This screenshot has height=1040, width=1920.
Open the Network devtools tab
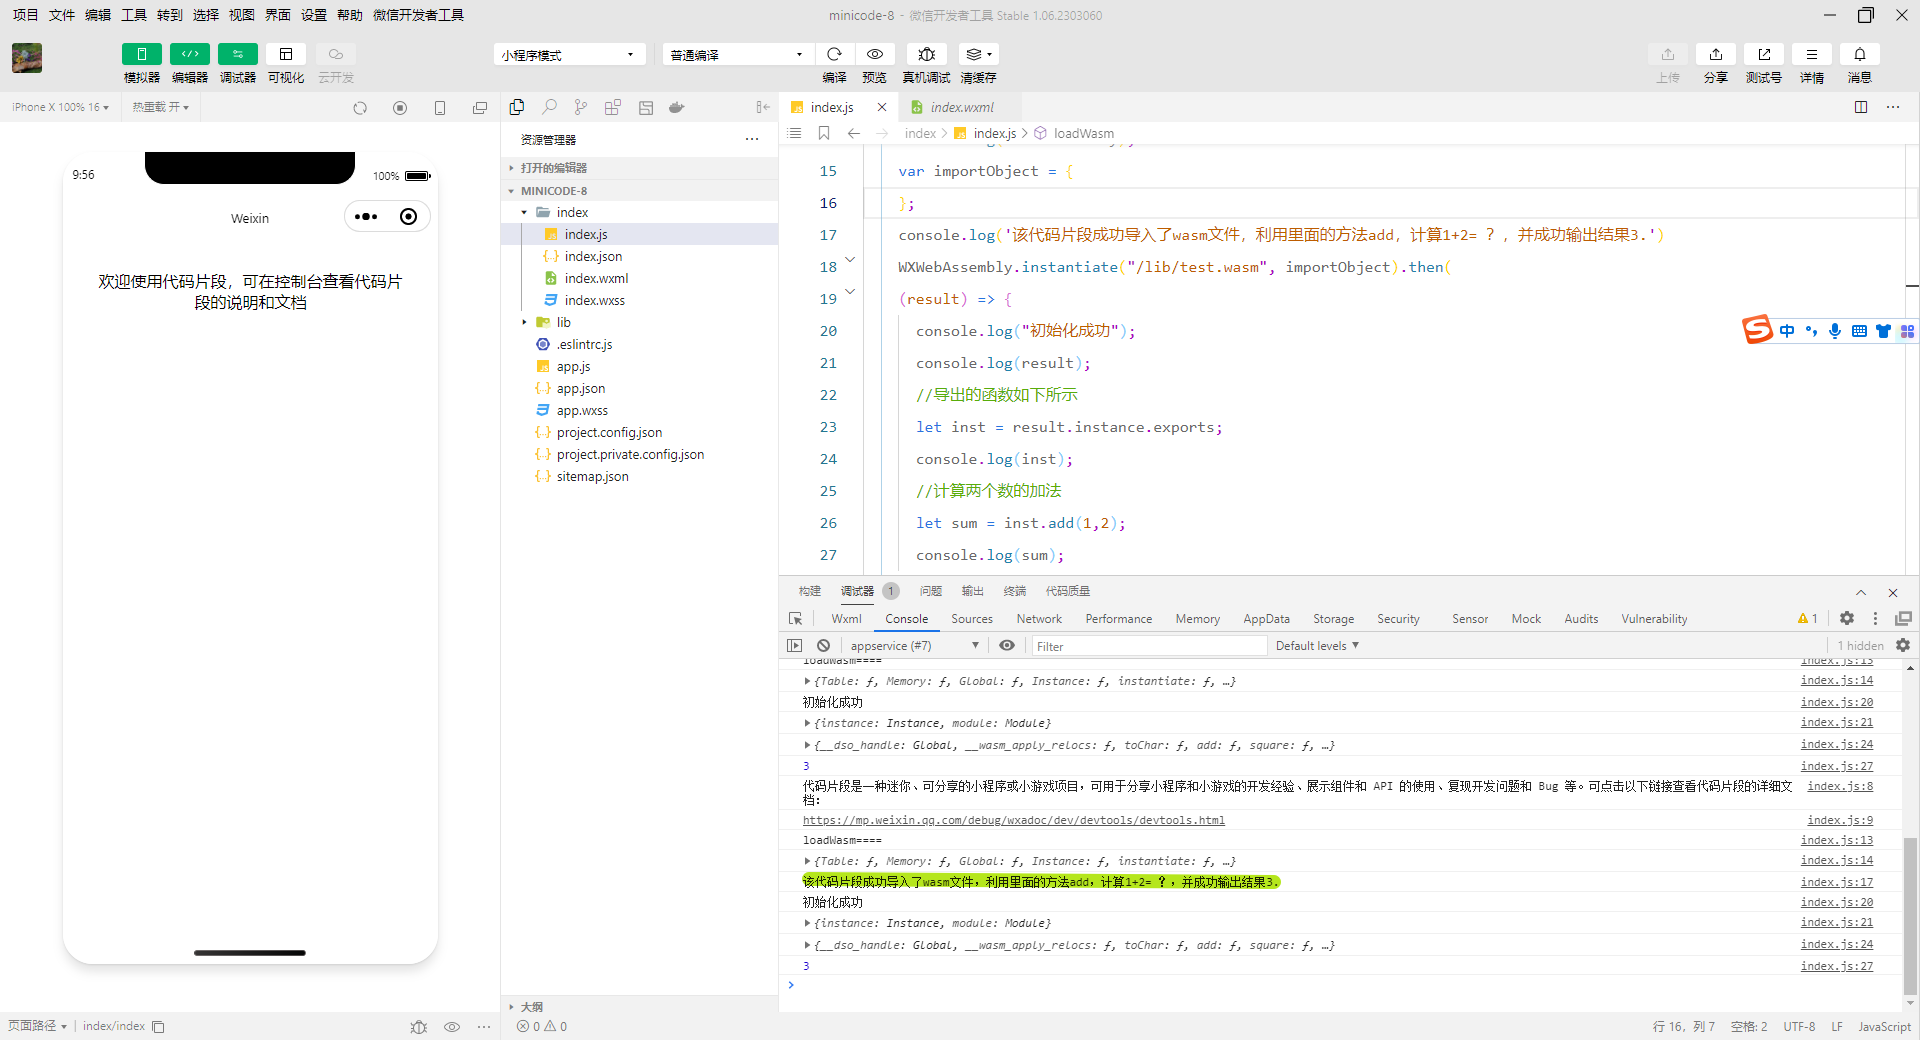tap(1039, 619)
